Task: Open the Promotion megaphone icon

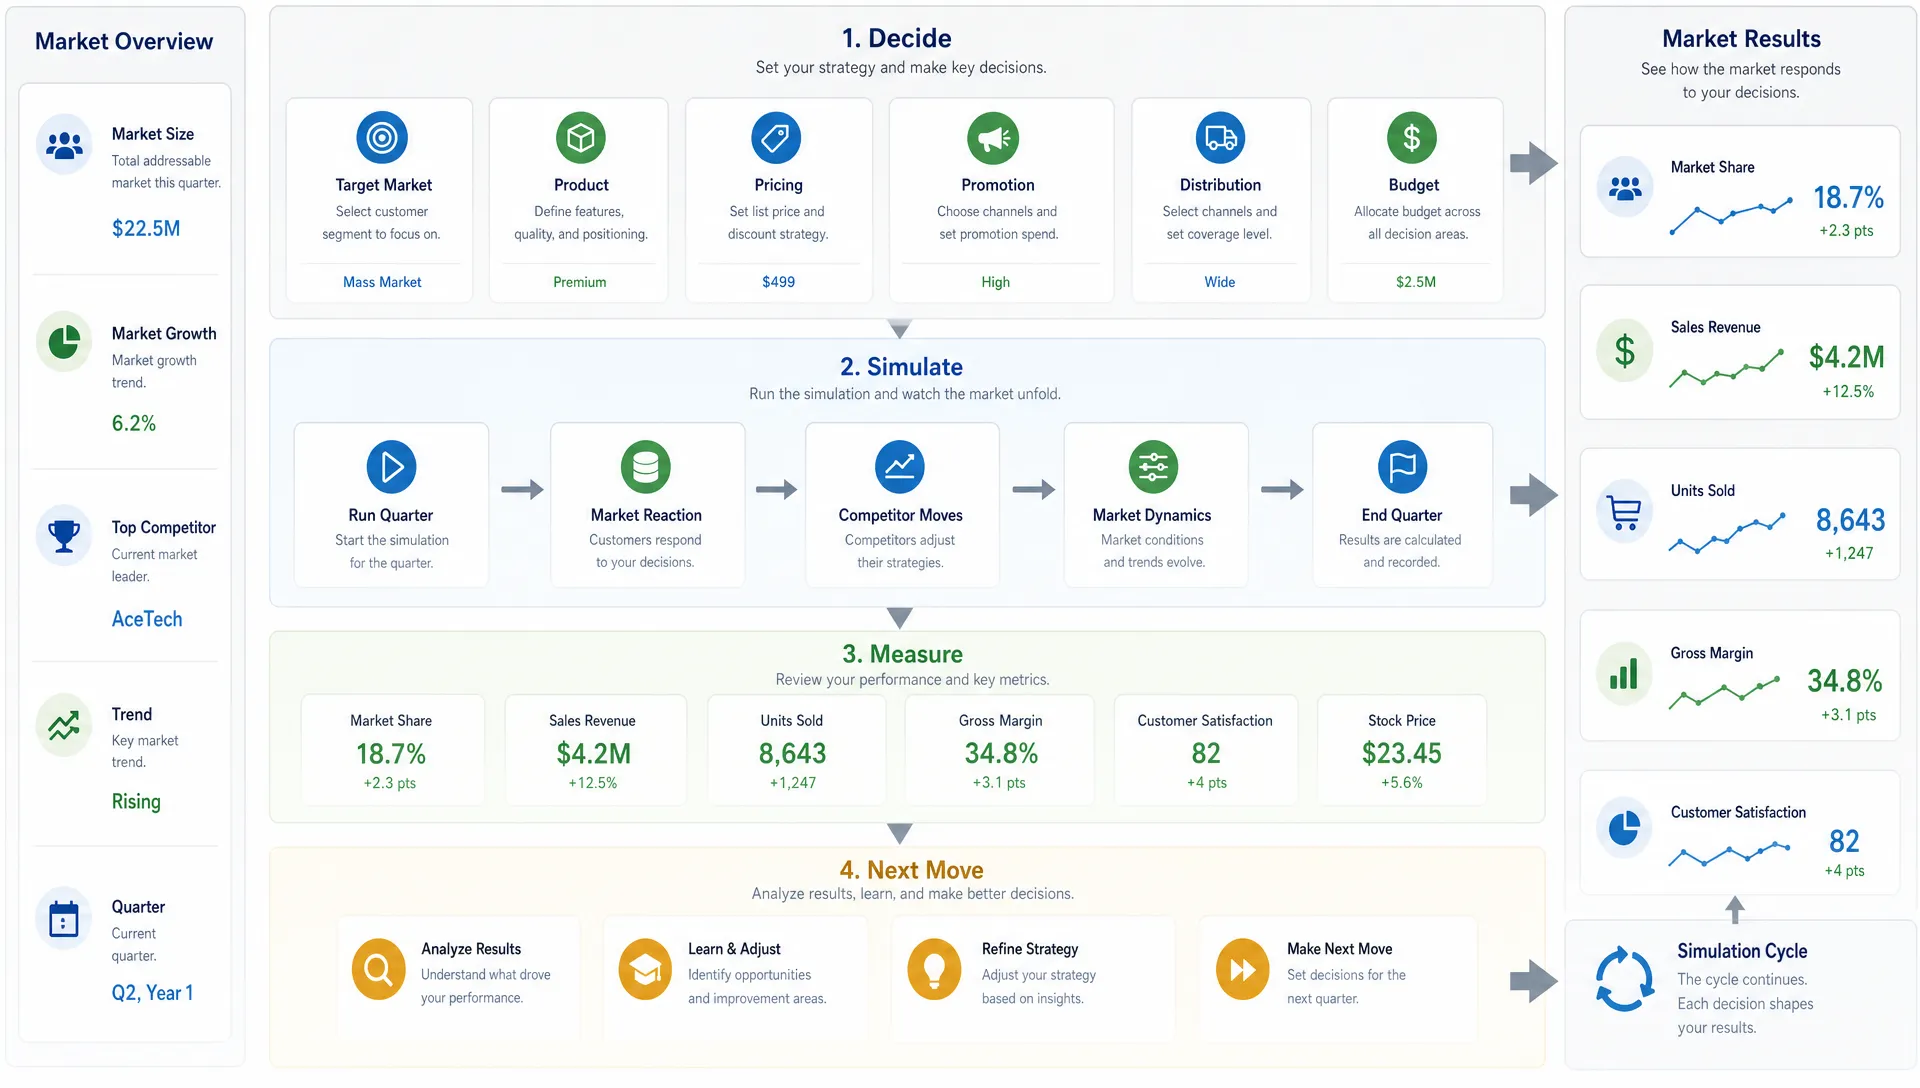Action: pos(993,138)
